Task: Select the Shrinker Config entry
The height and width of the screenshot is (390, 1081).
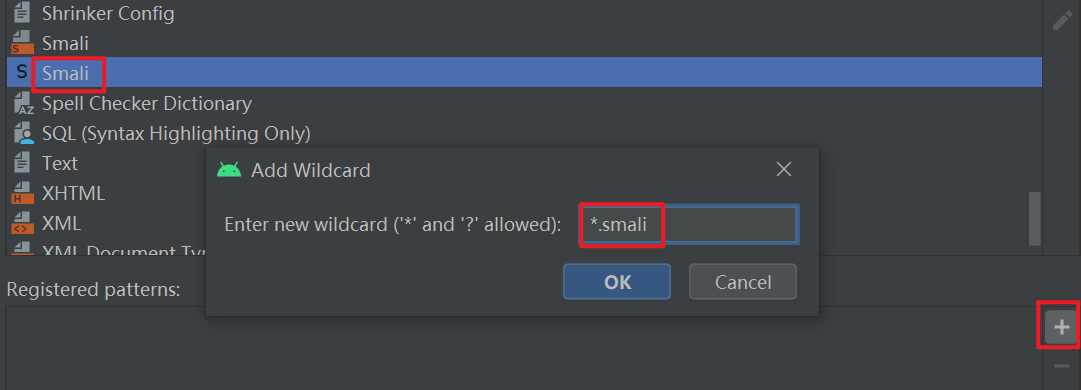Action: point(108,13)
